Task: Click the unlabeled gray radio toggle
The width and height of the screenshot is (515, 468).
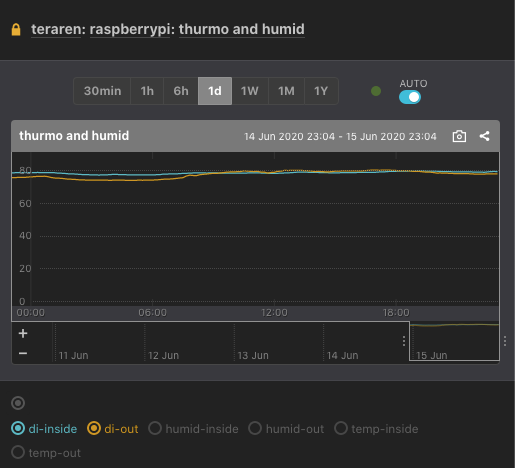Action: 18,403
